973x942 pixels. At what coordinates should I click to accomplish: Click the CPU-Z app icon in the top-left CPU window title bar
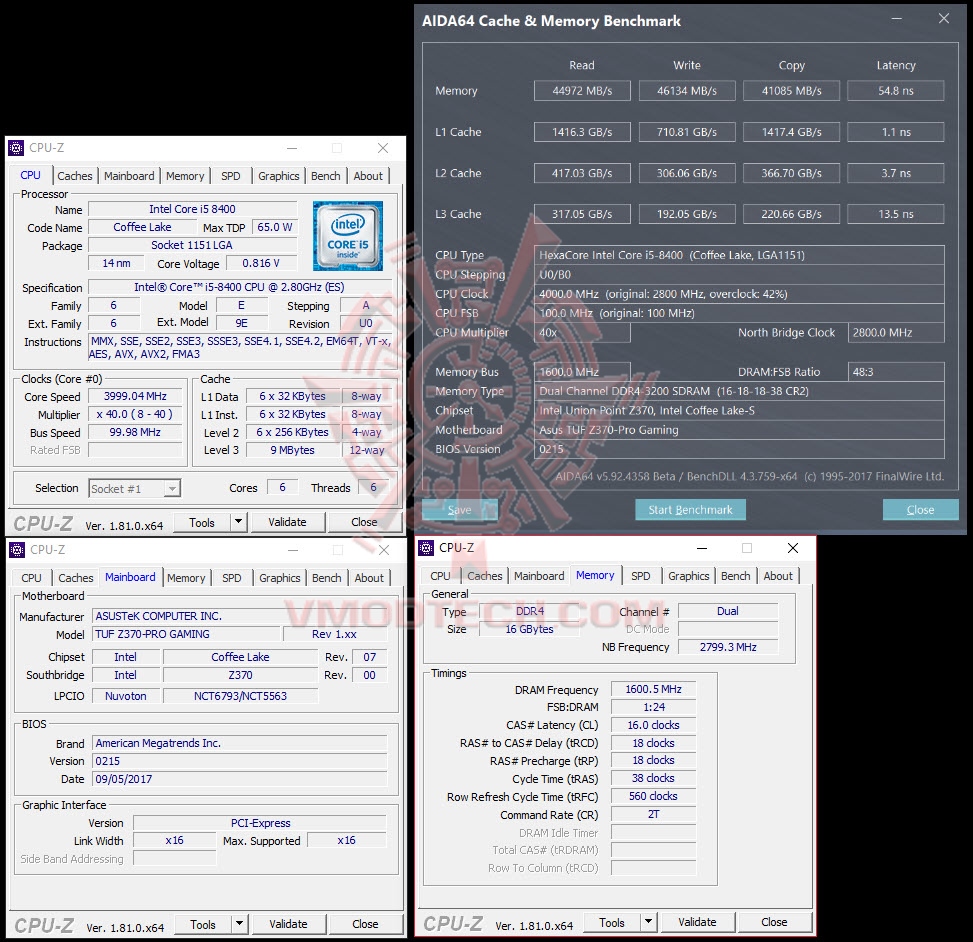16,148
